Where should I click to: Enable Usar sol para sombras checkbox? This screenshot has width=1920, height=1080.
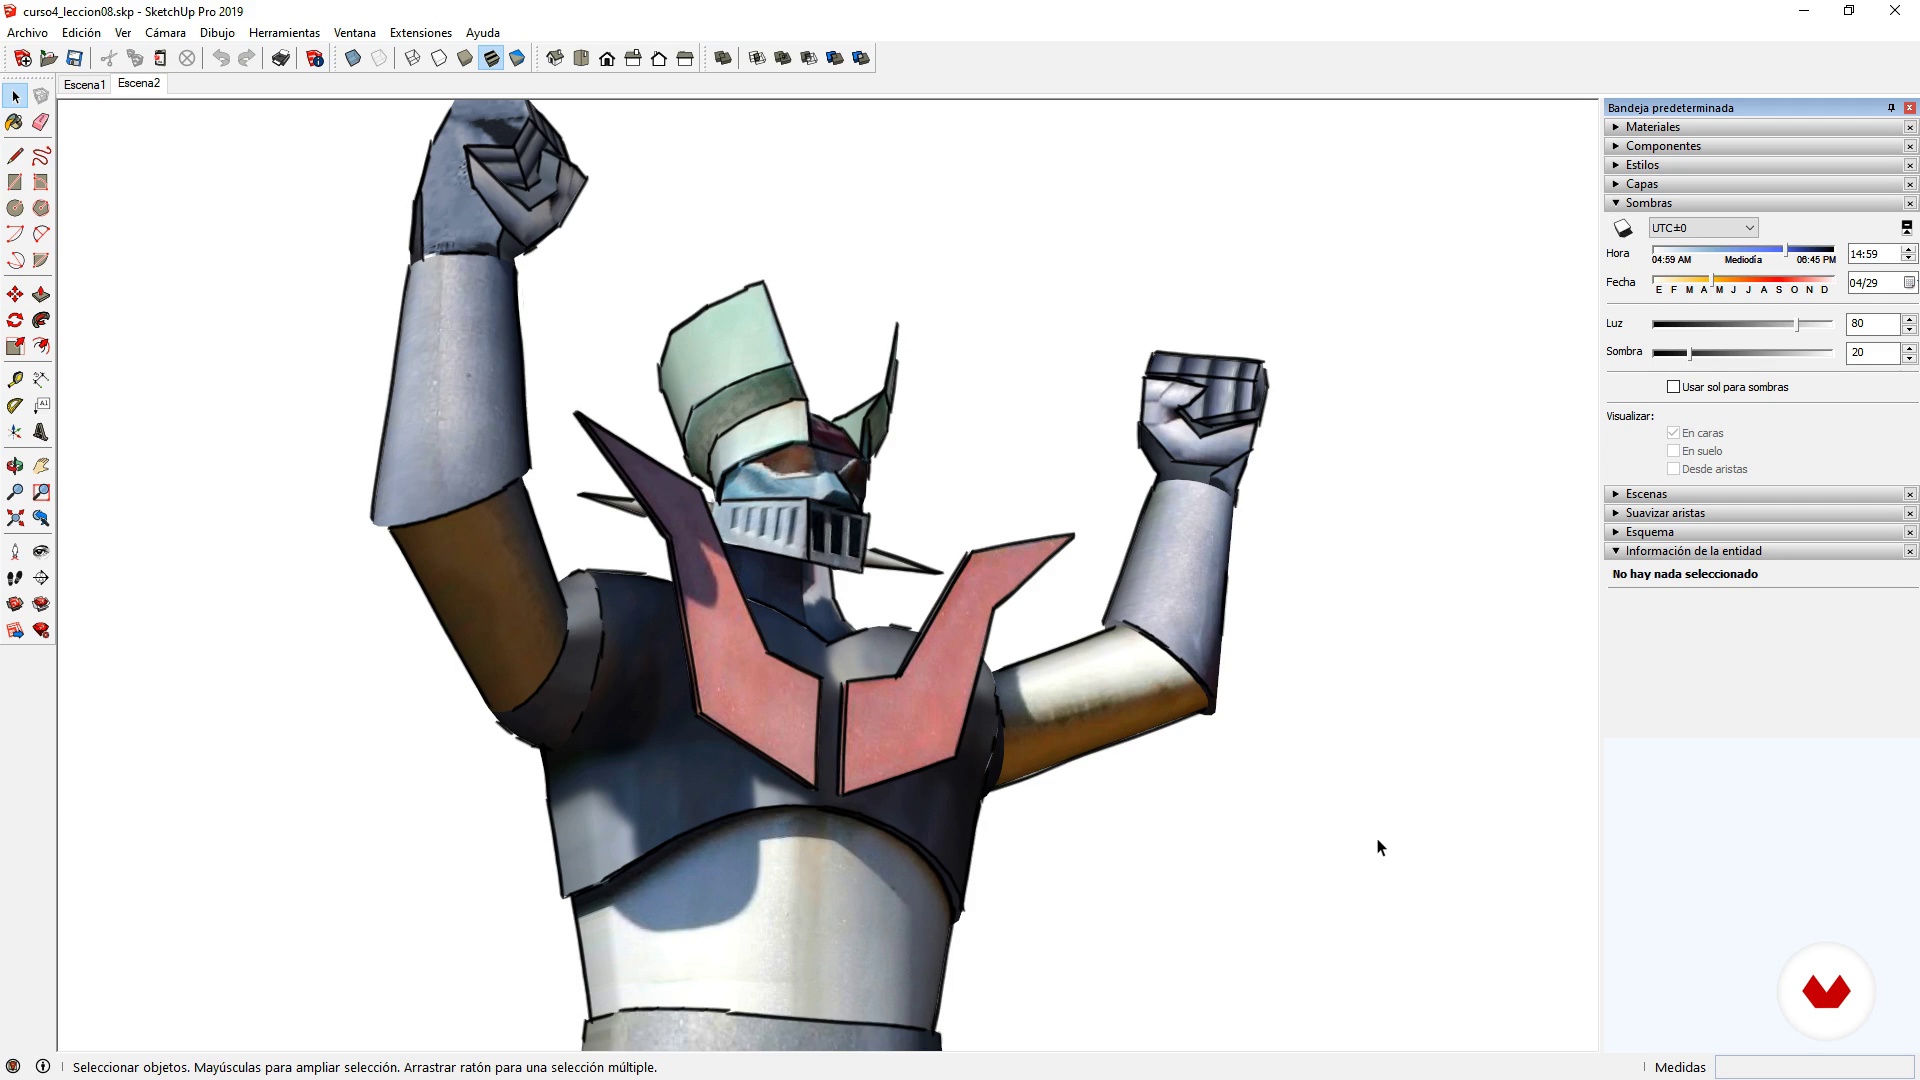coord(1673,387)
